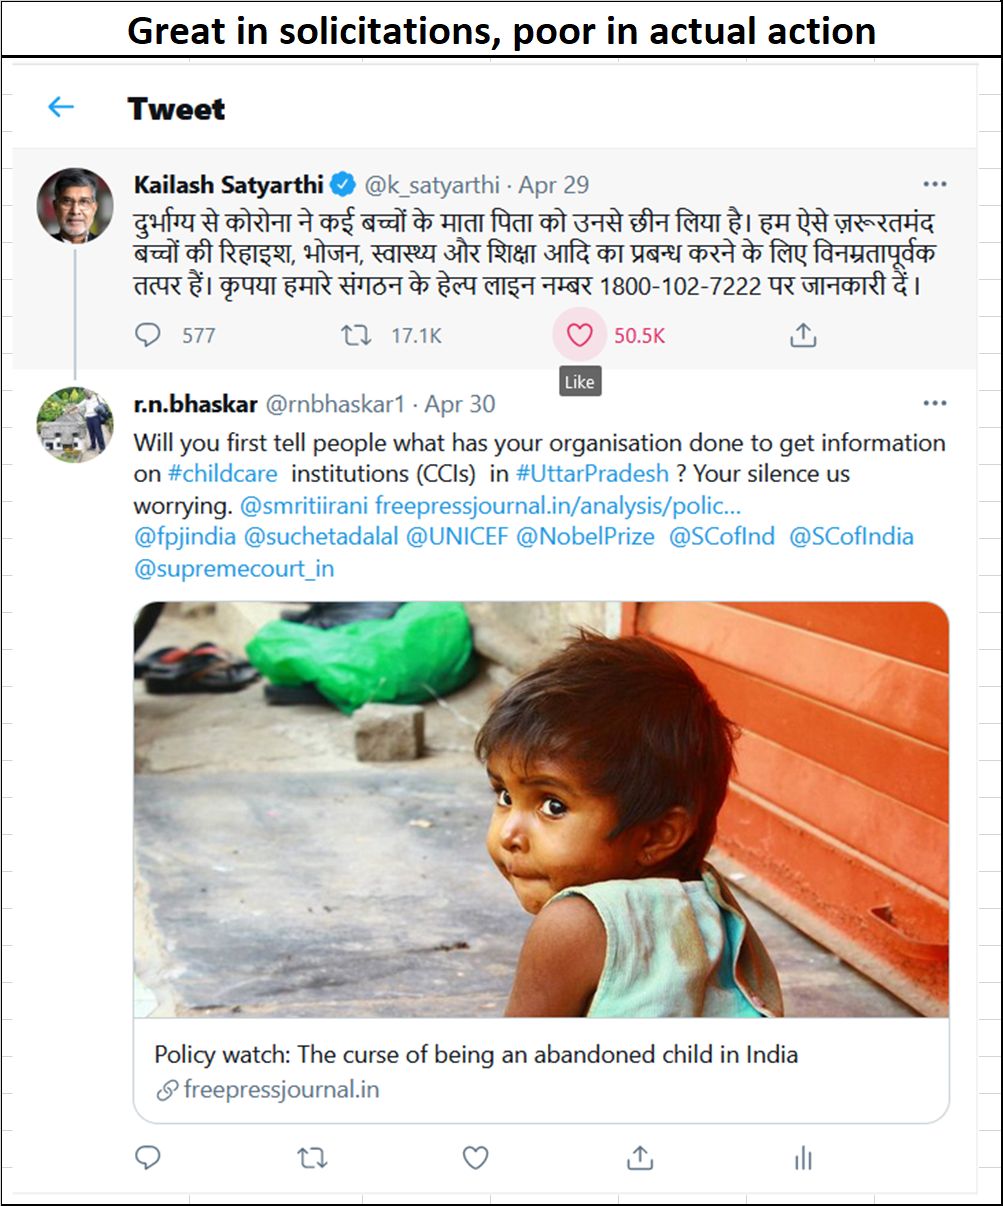View analytics for r.n.bhaskar's tweet
1003x1206 pixels.
[802, 1158]
